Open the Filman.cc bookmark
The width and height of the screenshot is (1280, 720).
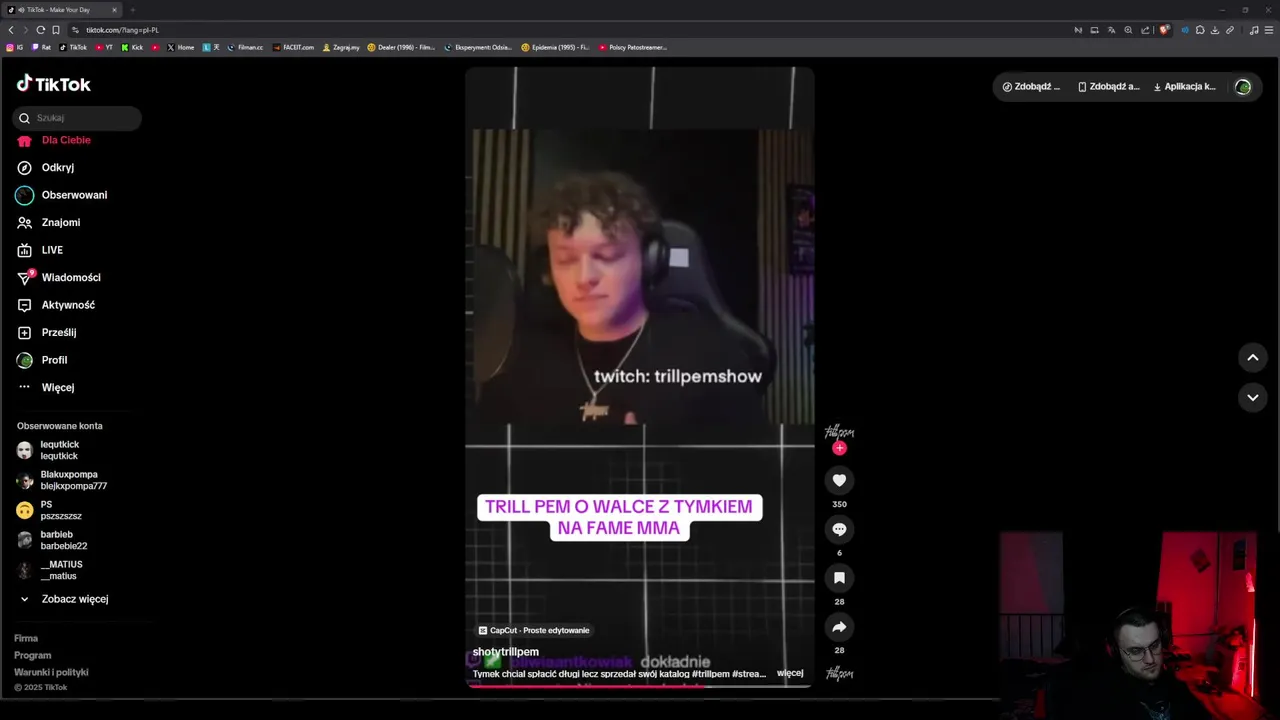click(245, 47)
